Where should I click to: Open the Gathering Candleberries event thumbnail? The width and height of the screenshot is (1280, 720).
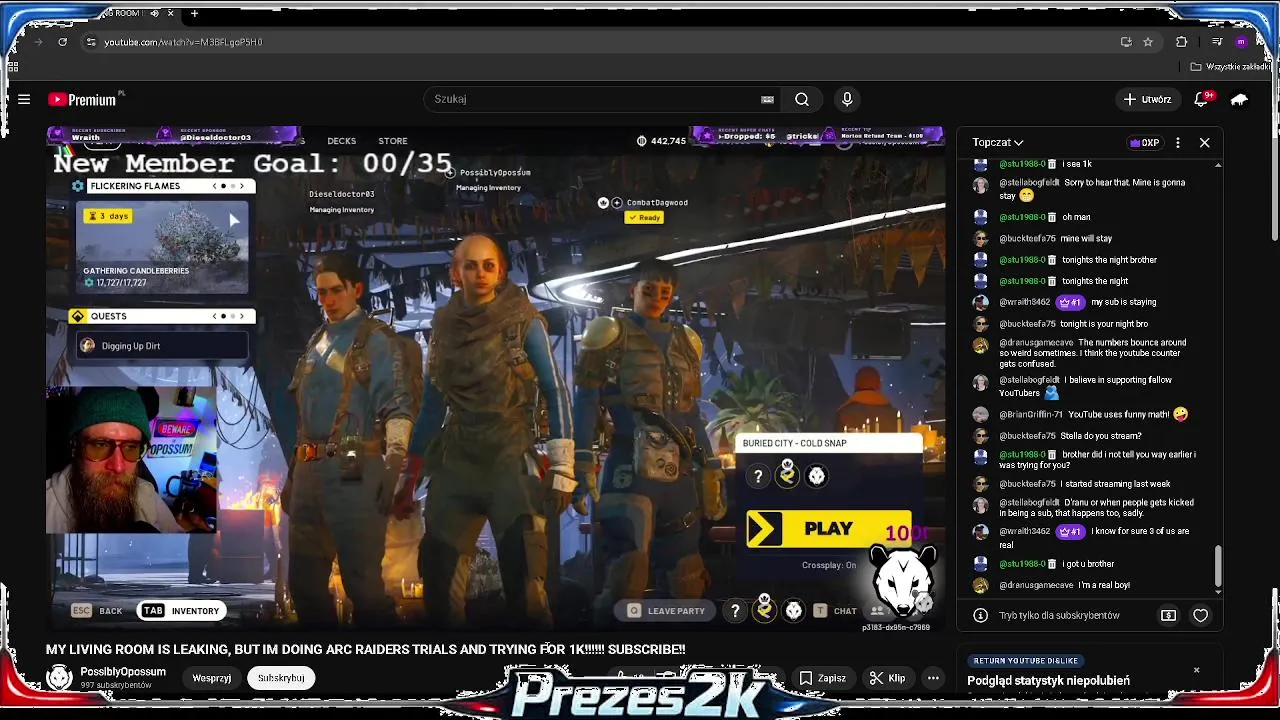162,248
